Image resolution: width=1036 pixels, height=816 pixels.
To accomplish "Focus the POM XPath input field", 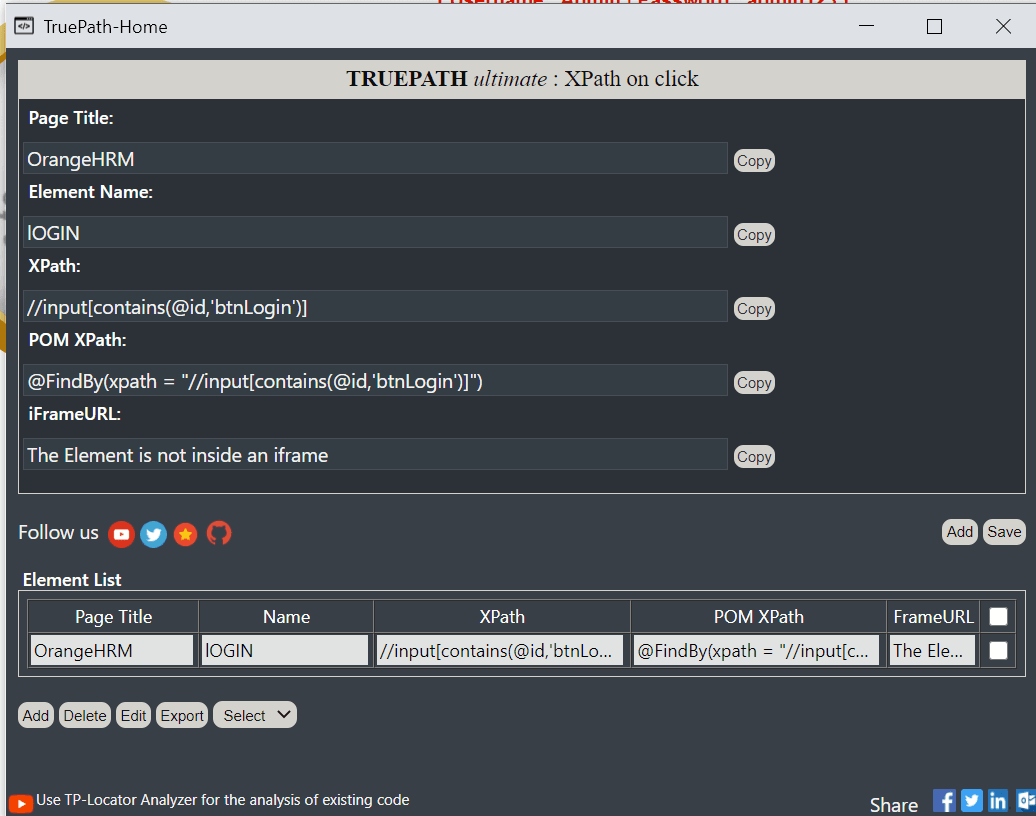I will pyautogui.click(x=375, y=381).
